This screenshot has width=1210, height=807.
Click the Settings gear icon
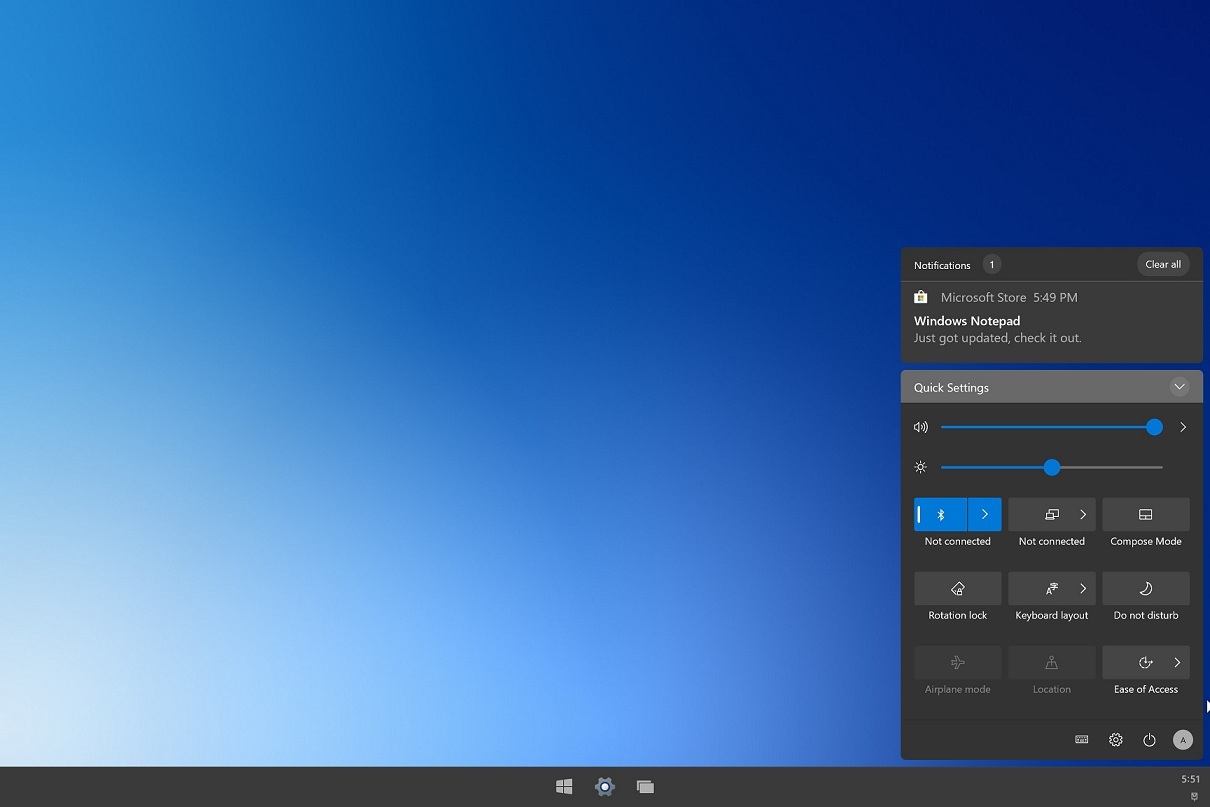(1115, 739)
